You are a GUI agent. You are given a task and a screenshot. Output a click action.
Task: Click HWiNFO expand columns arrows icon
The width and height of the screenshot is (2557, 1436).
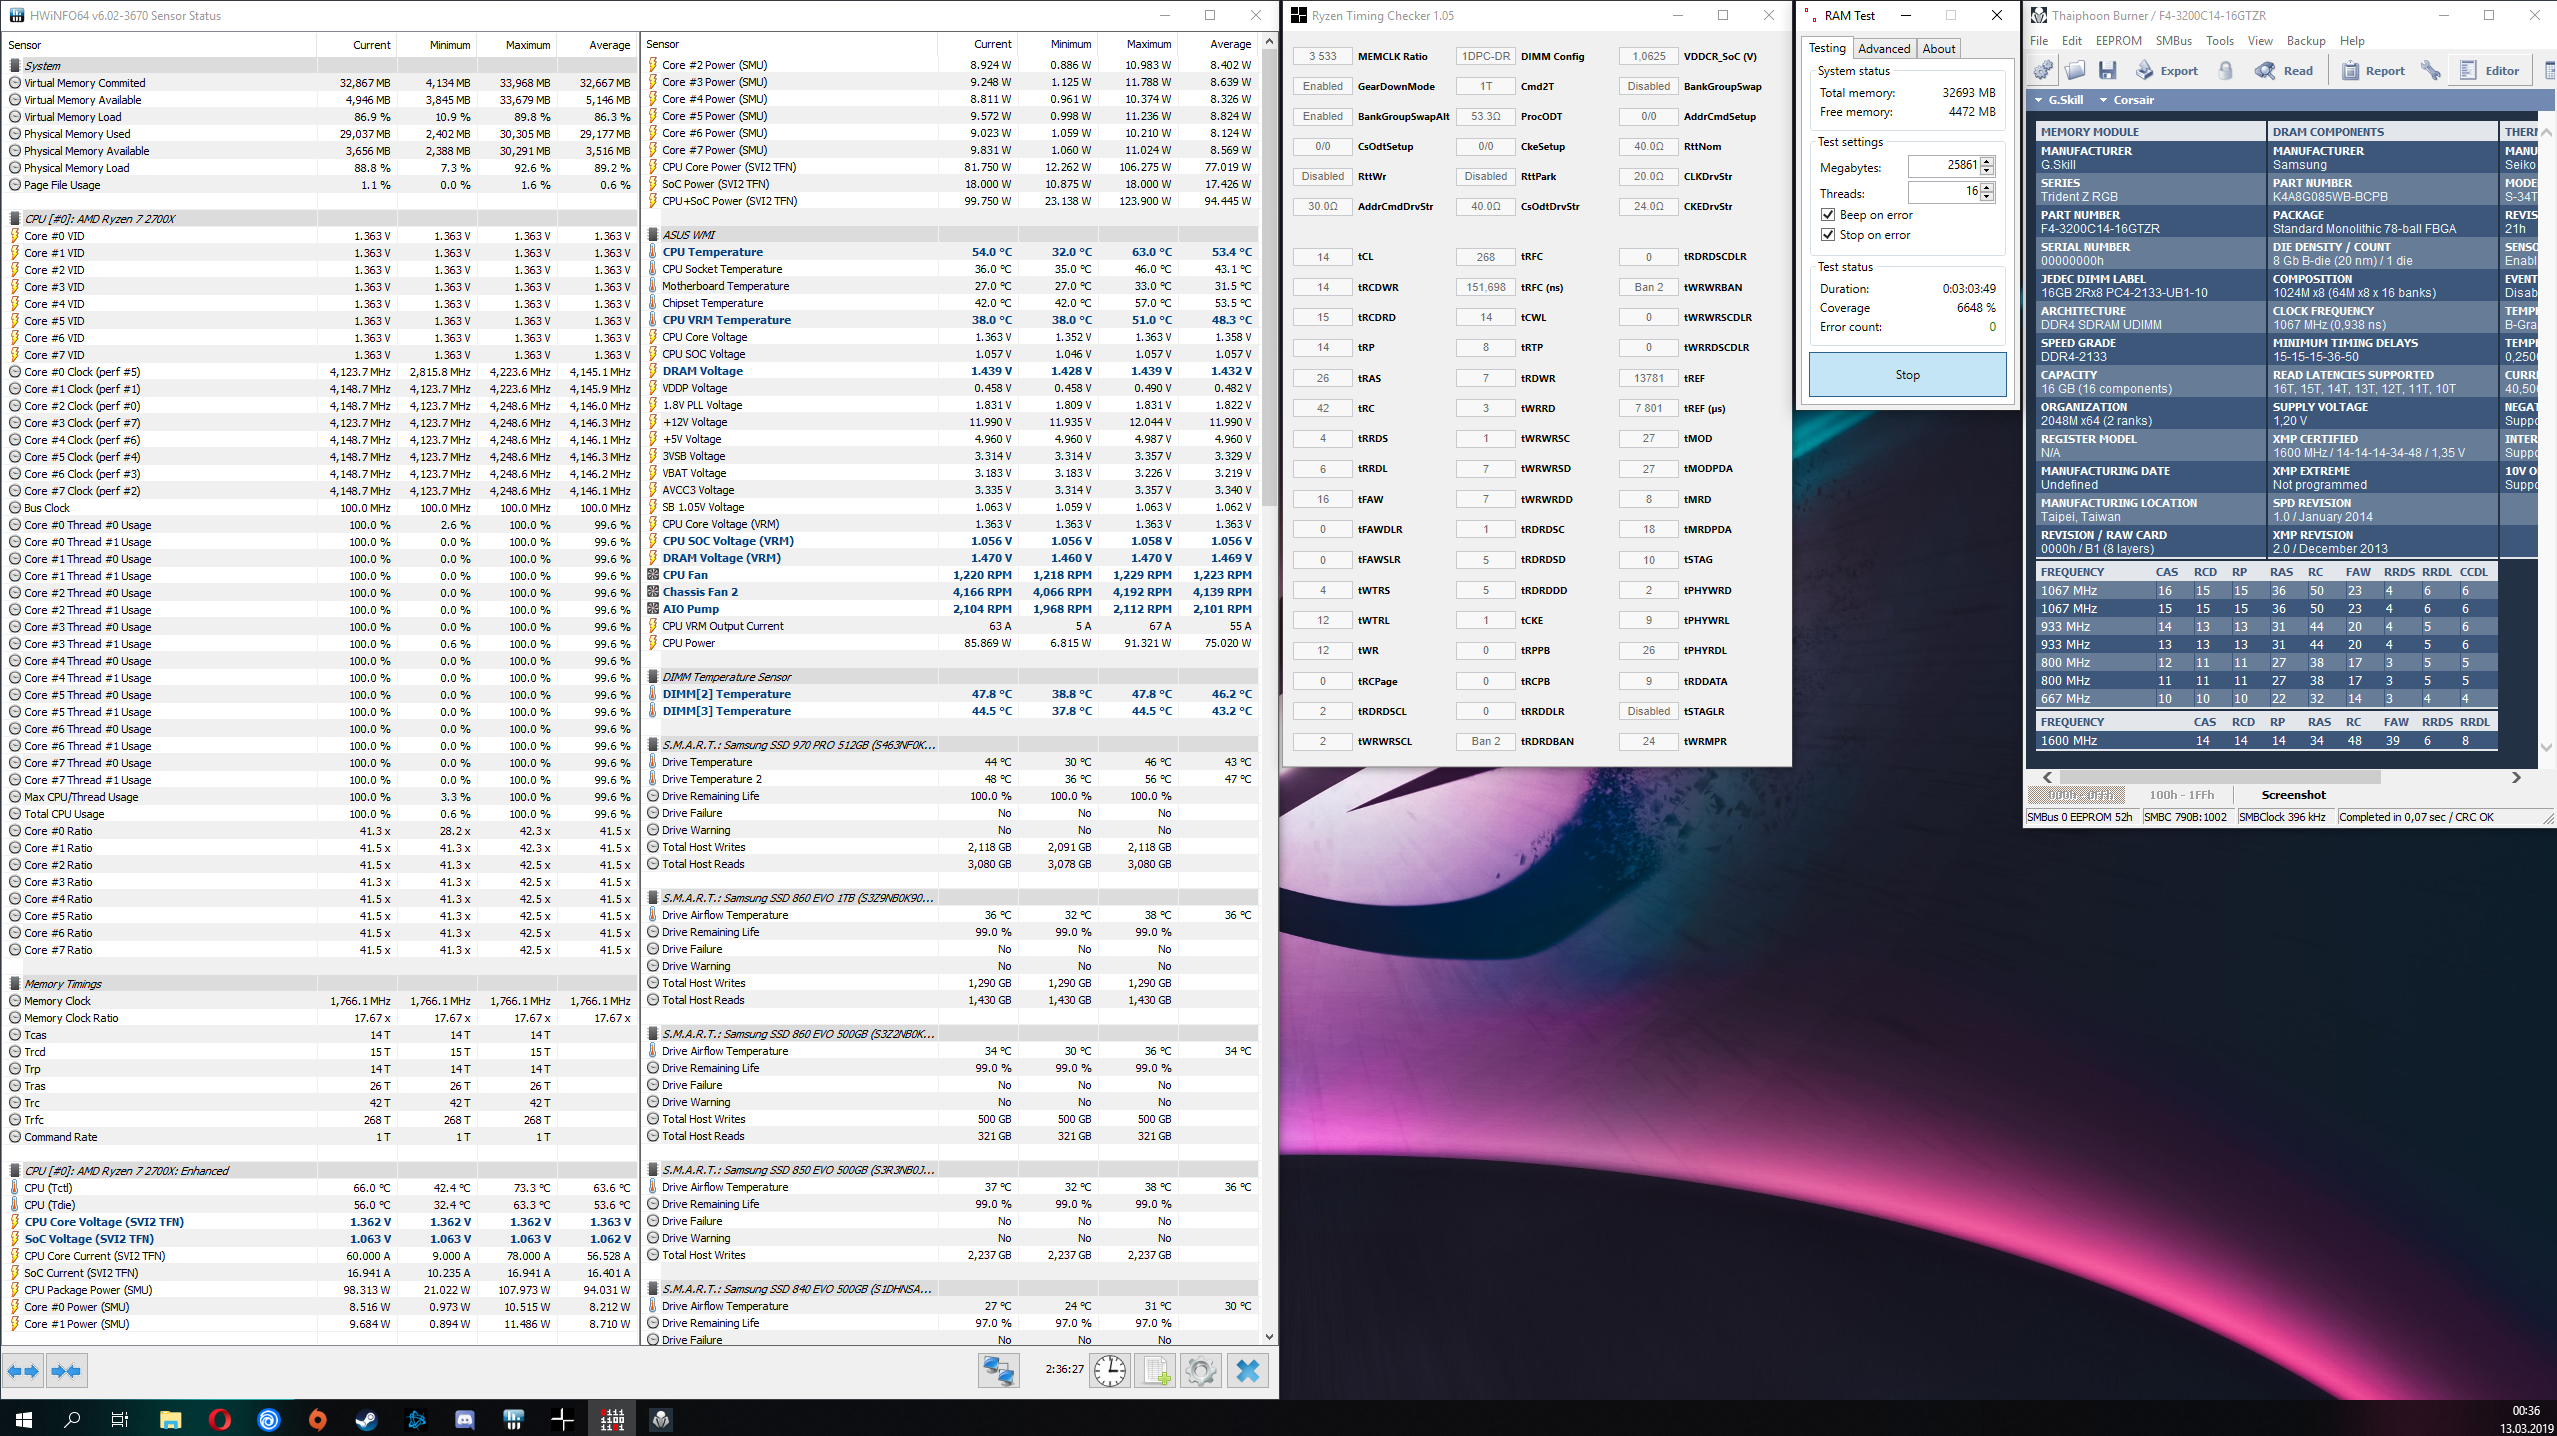point(23,1371)
